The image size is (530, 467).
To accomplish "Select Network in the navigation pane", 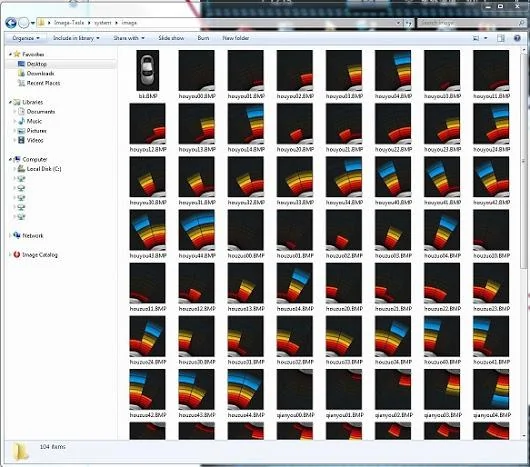I will tap(32, 236).
